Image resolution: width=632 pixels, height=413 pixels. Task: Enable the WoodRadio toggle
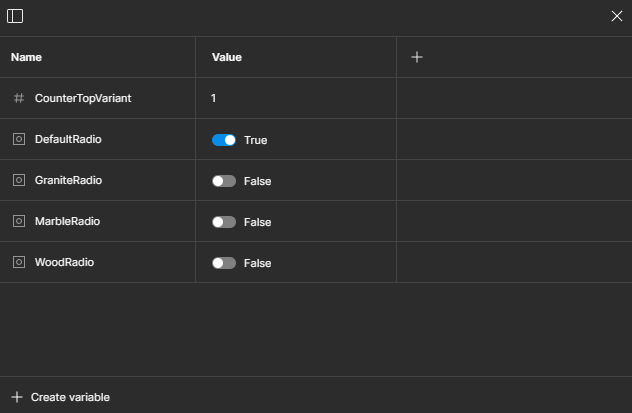pos(224,263)
